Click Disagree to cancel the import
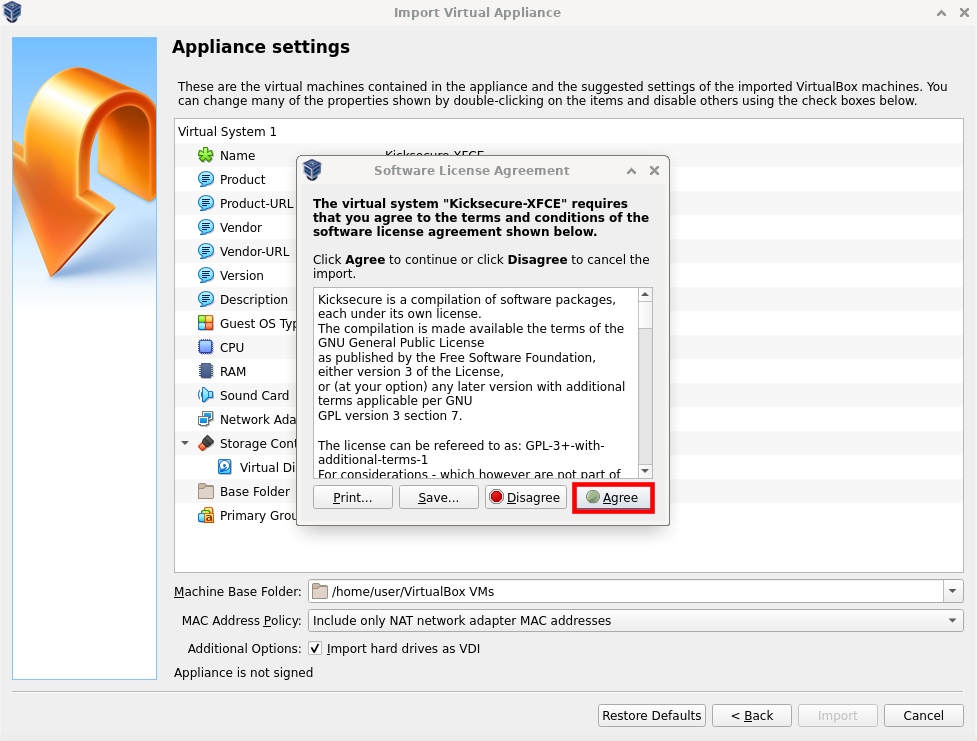This screenshot has height=741, width=977. click(x=526, y=497)
